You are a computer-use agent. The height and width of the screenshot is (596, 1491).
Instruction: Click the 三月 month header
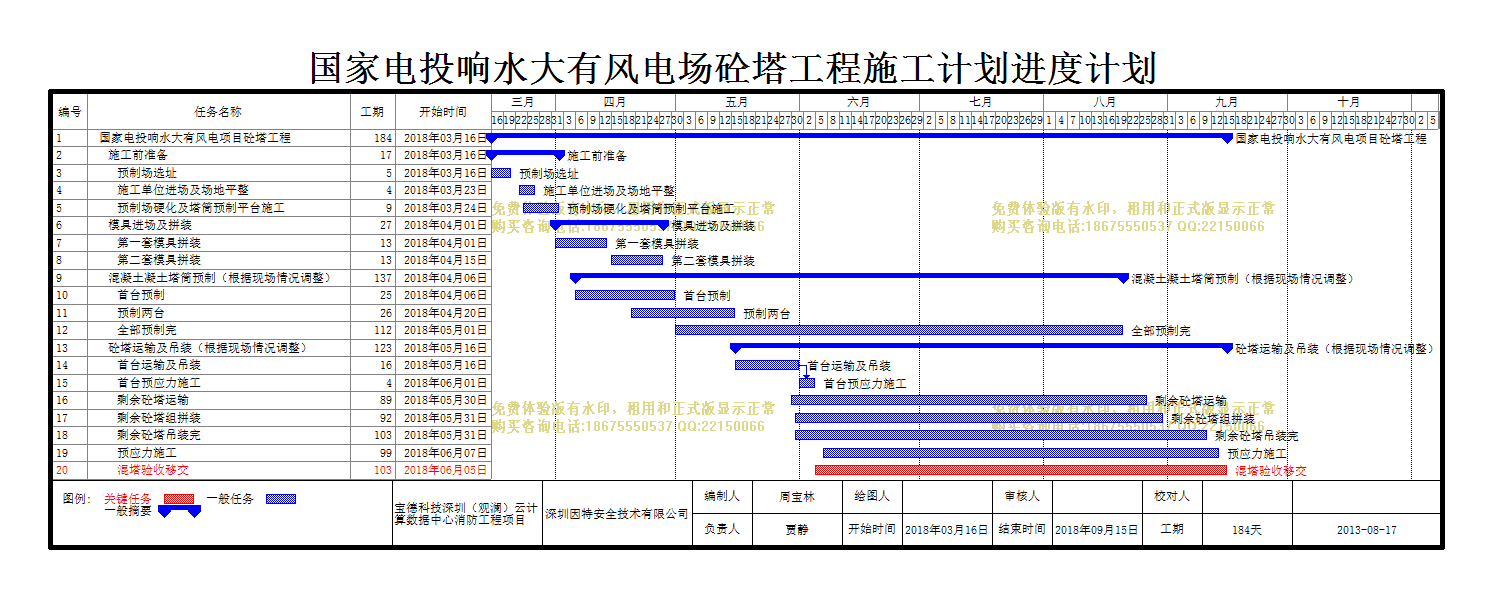523,102
